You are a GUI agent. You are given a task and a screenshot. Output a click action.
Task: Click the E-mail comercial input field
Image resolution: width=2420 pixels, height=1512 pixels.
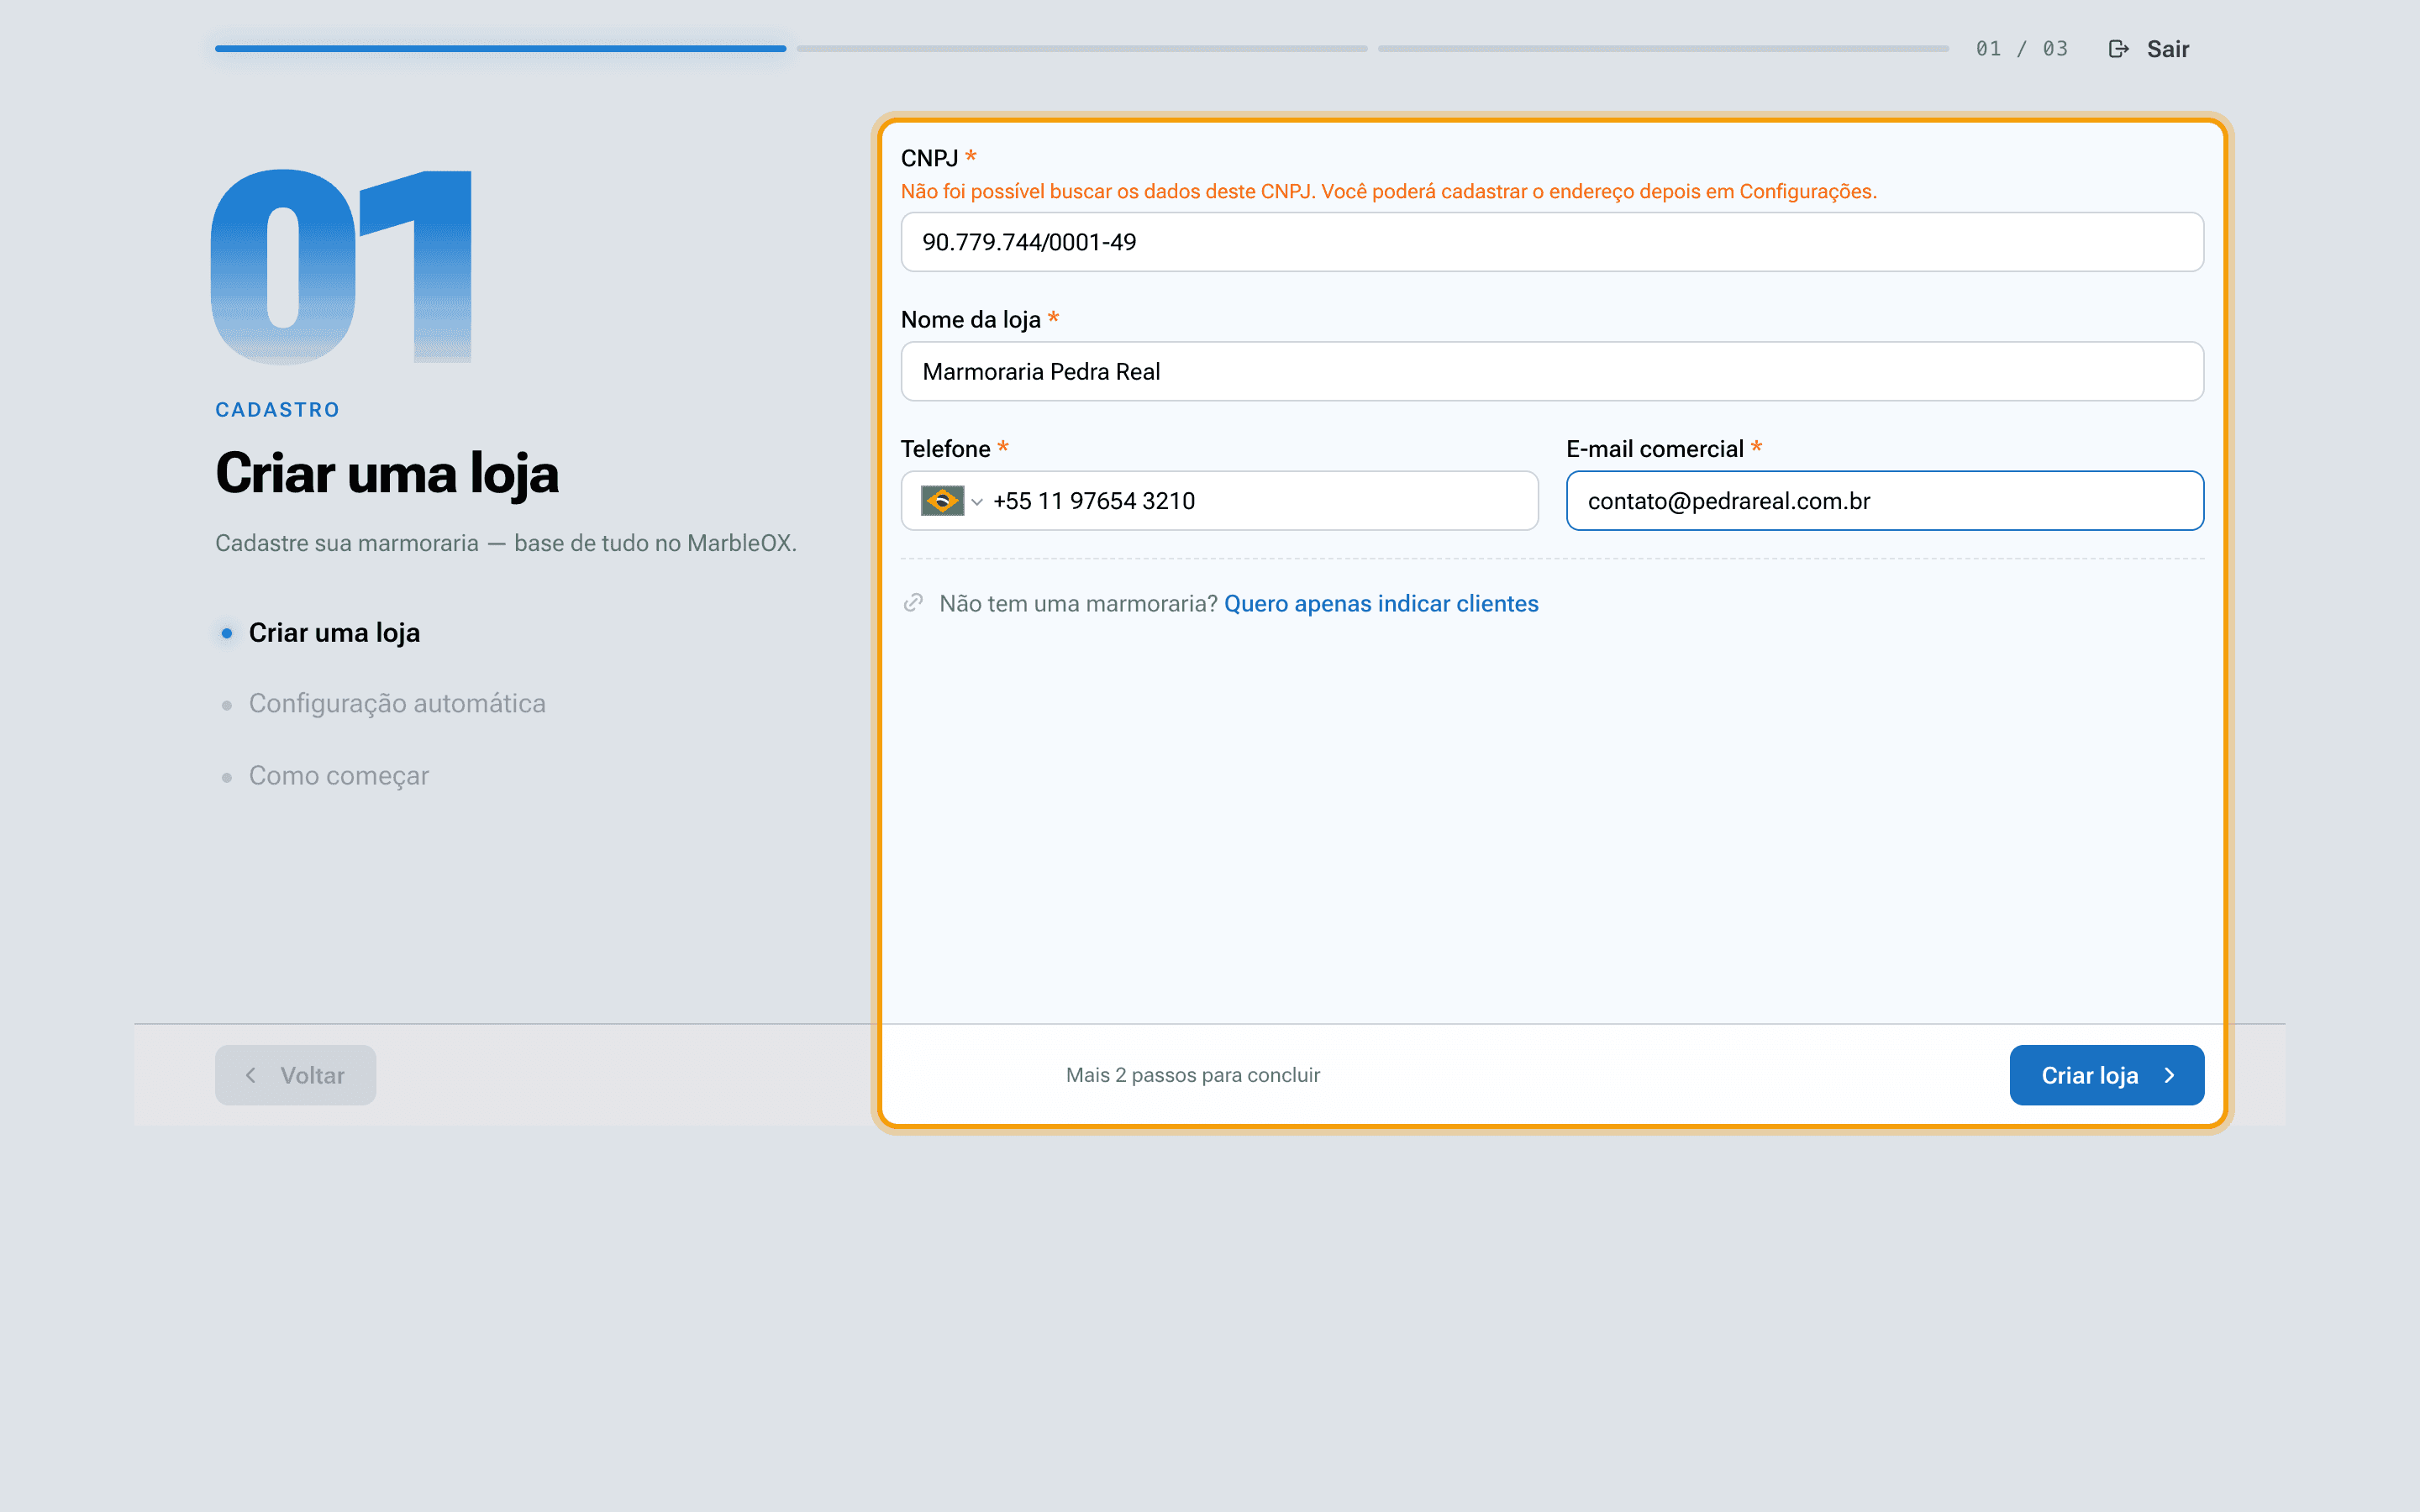coord(1884,501)
